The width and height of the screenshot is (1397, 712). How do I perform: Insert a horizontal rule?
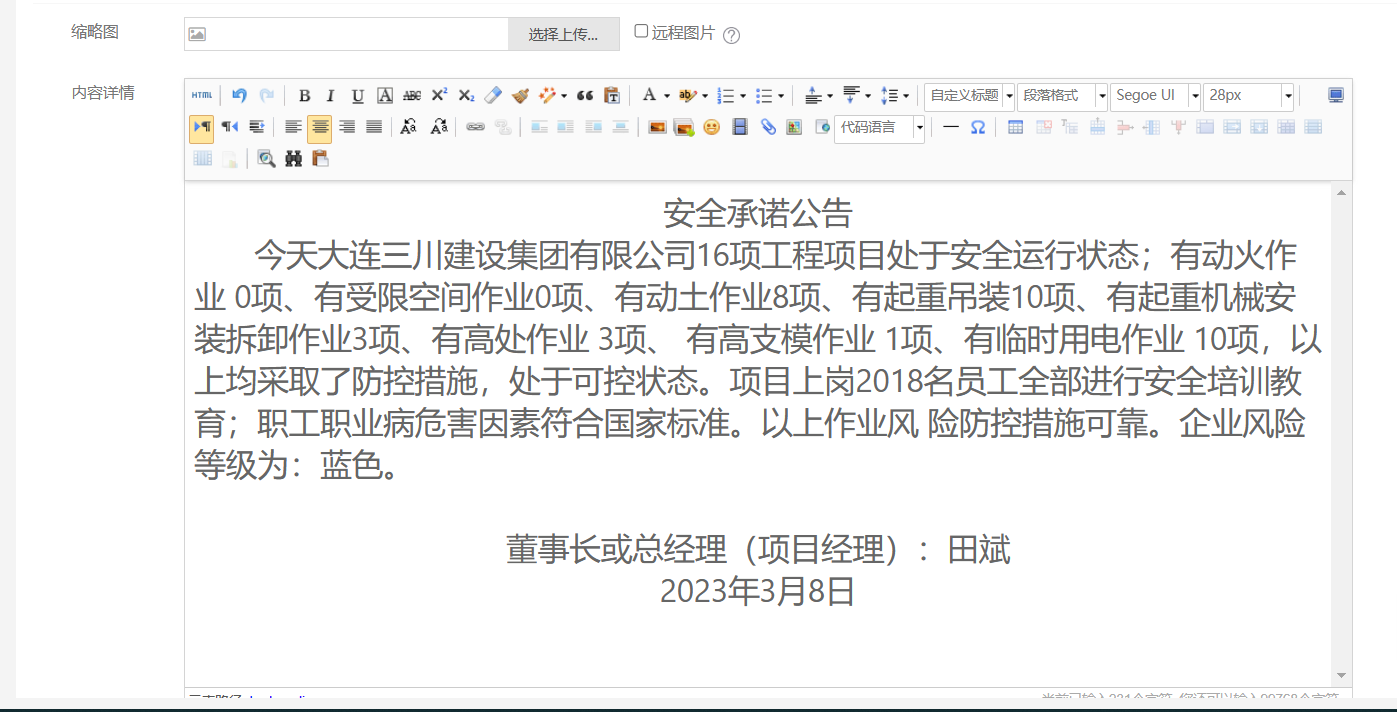pyautogui.click(x=951, y=127)
